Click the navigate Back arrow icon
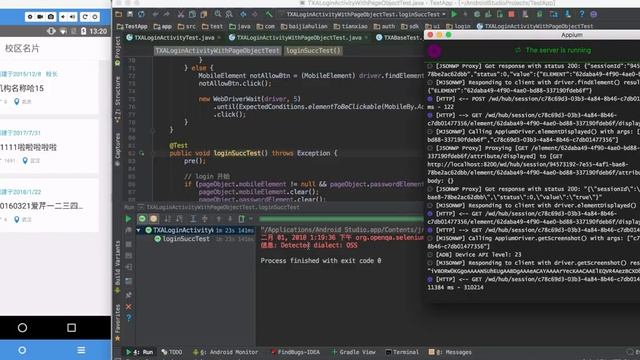This screenshot has height=360, width=640. (x=243, y=14)
